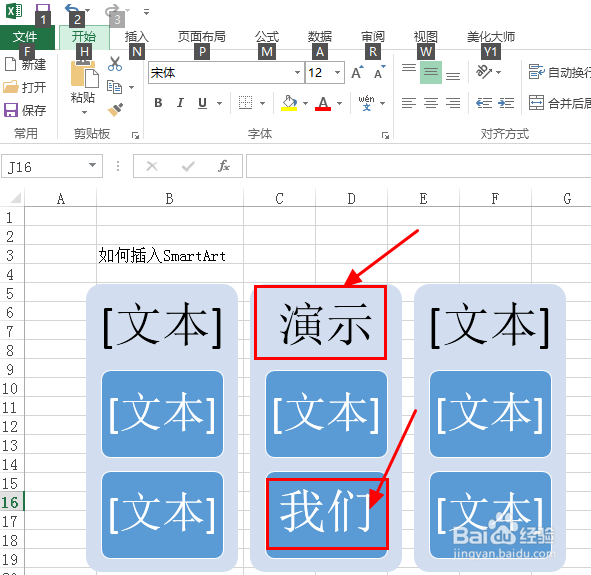Switch to the 插入 Insert tab
591x575 pixels.
click(x=137, y=37)
